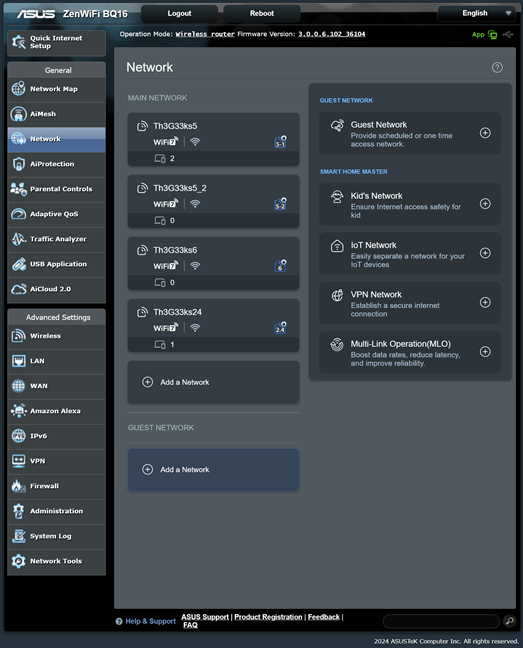Select the Th3G33ks24 network name

[177, 312]
